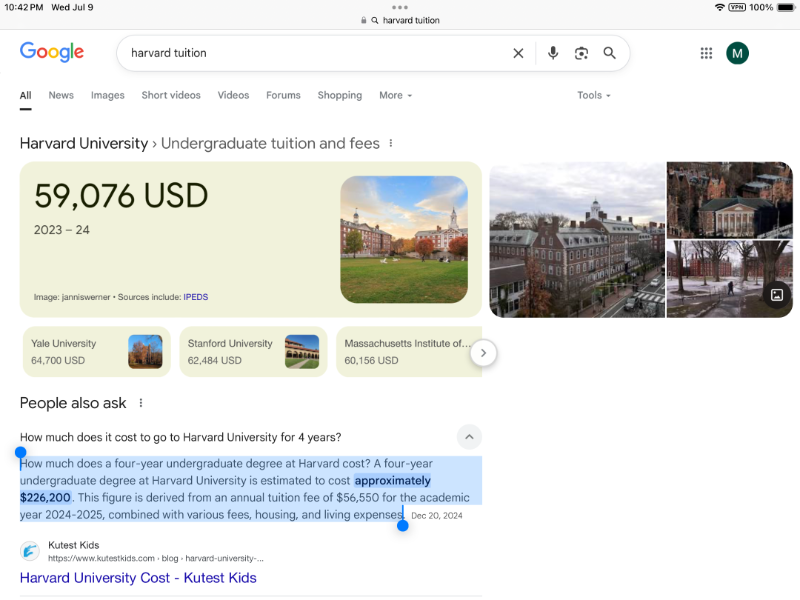Open the Google homepage logo
The height and width of the screenshot is (600, 800).
52,52
